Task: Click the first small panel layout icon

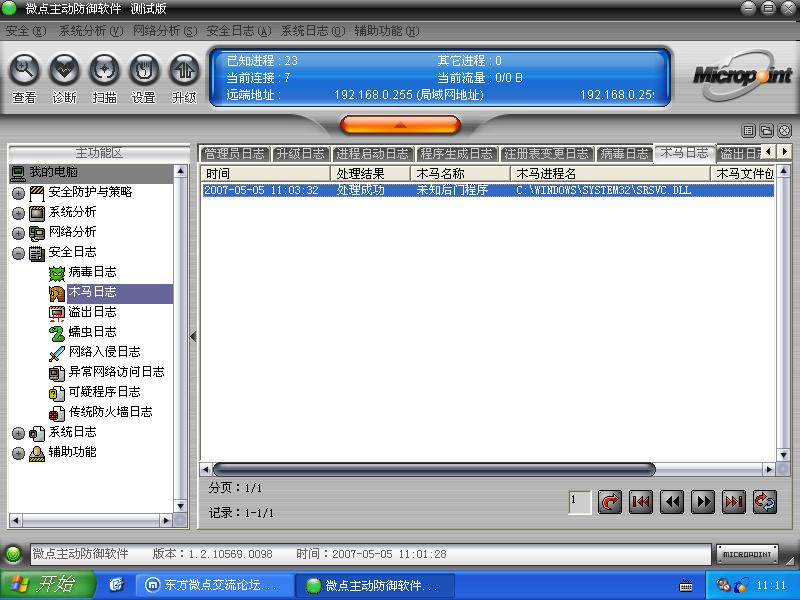Action: (x=748, y=131)
